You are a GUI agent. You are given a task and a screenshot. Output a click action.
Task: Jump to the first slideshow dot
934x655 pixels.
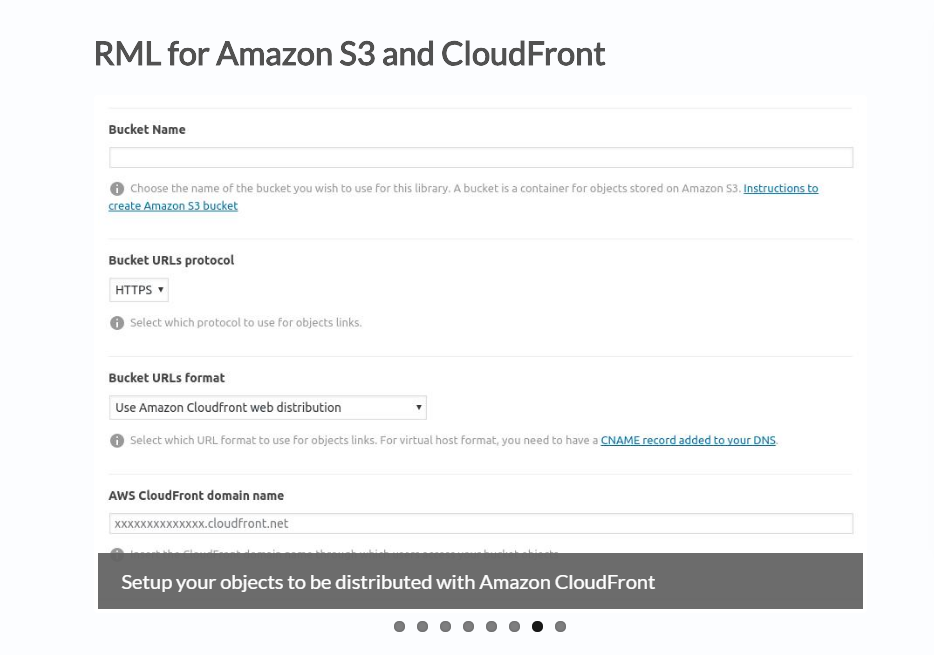(399, 627)
